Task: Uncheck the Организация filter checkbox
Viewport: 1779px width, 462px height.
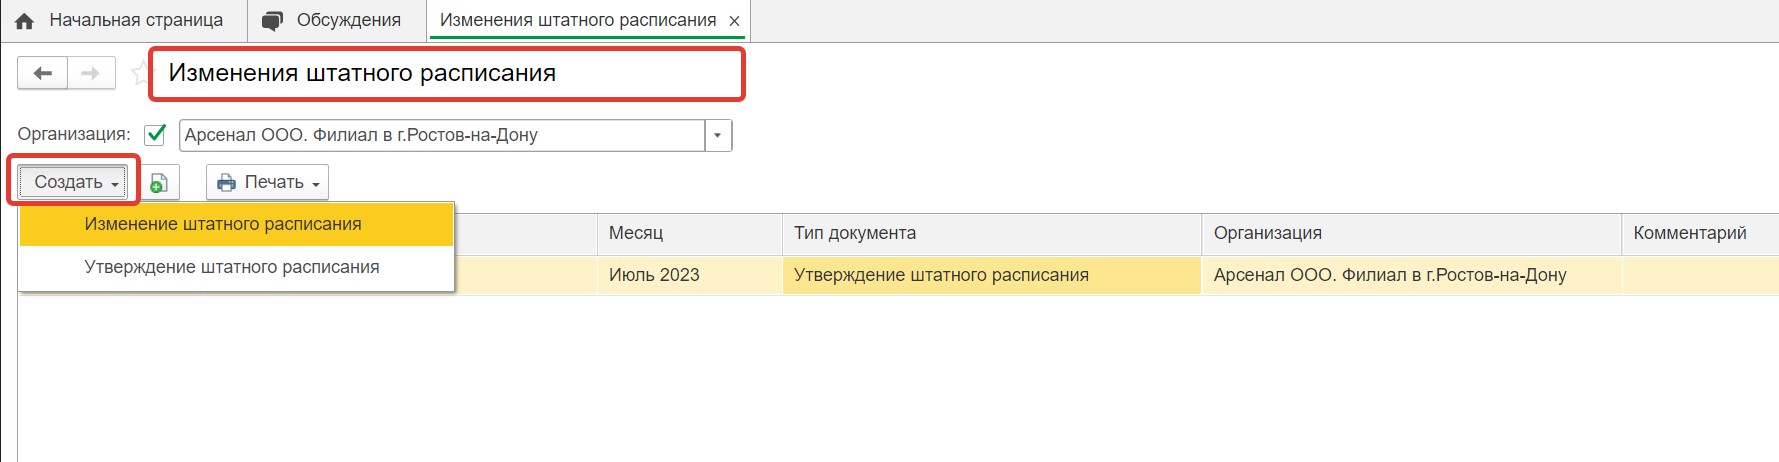Action: (155, 134)
